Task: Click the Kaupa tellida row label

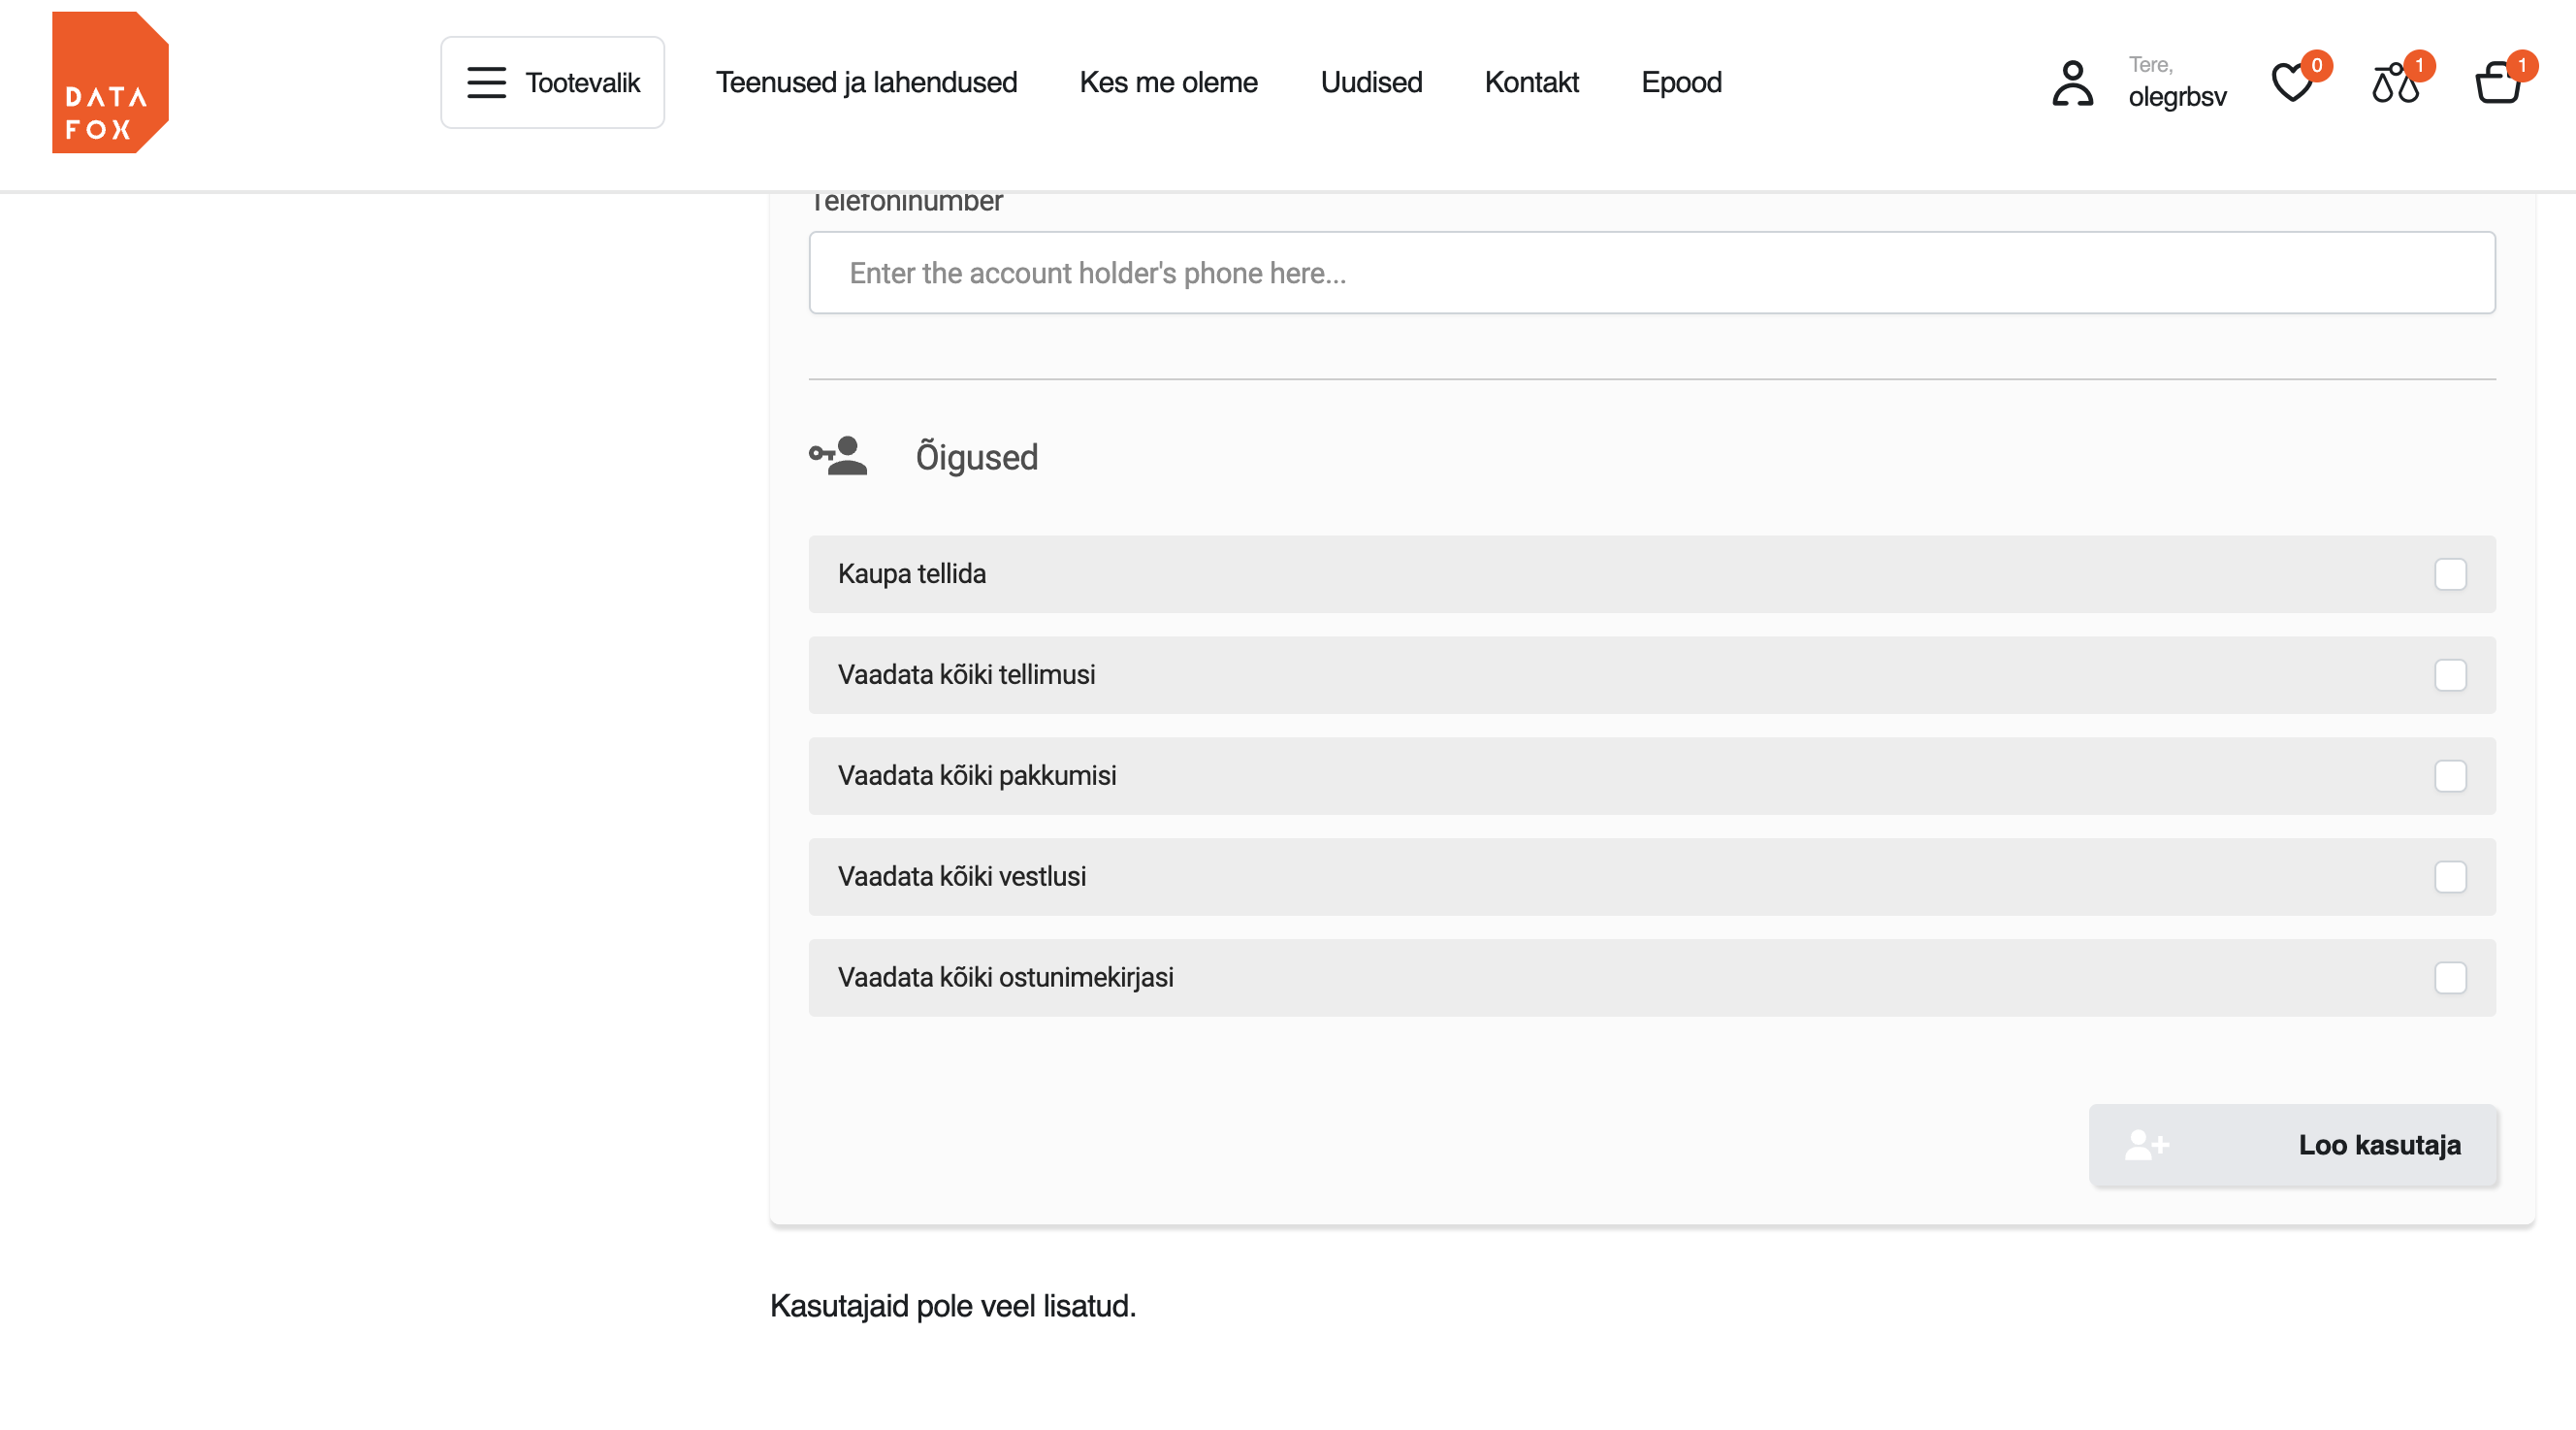Action: point(912,574)
